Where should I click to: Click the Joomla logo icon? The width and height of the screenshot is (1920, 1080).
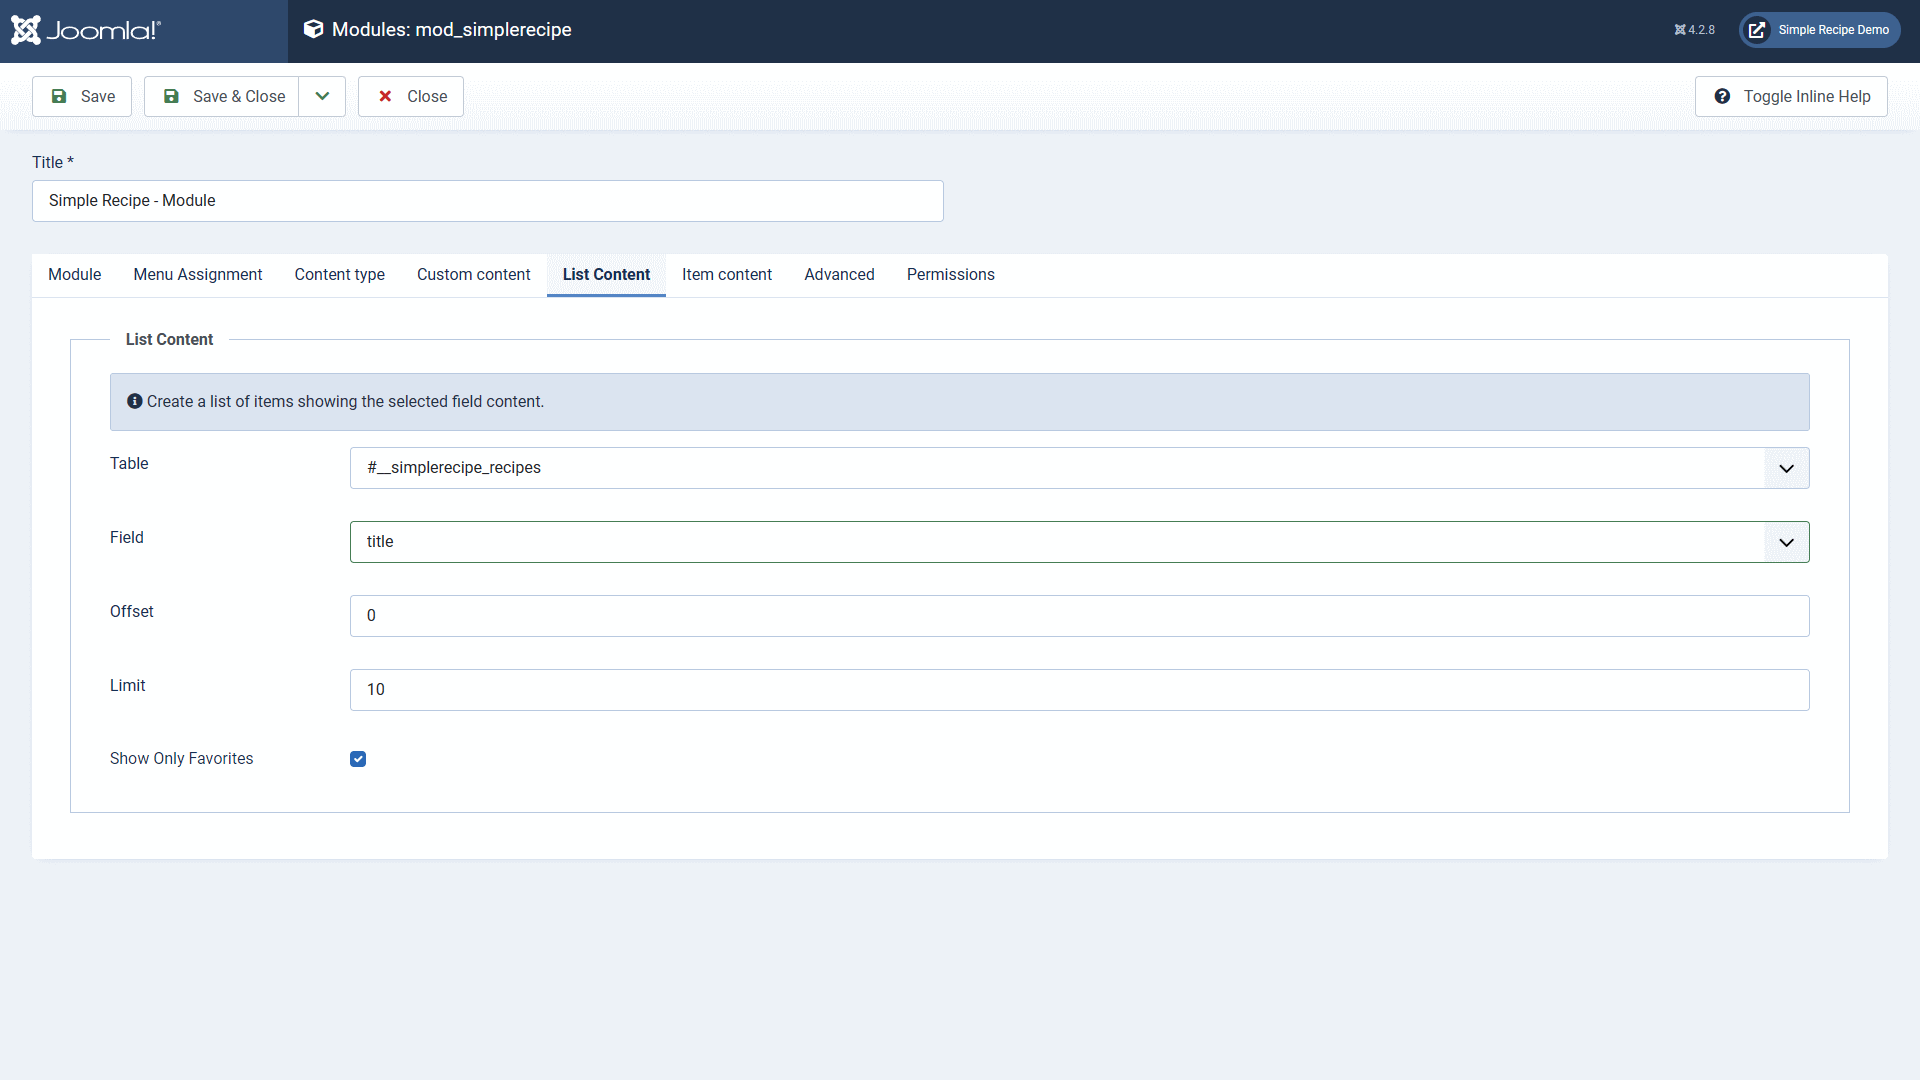[x=26, y=30]
